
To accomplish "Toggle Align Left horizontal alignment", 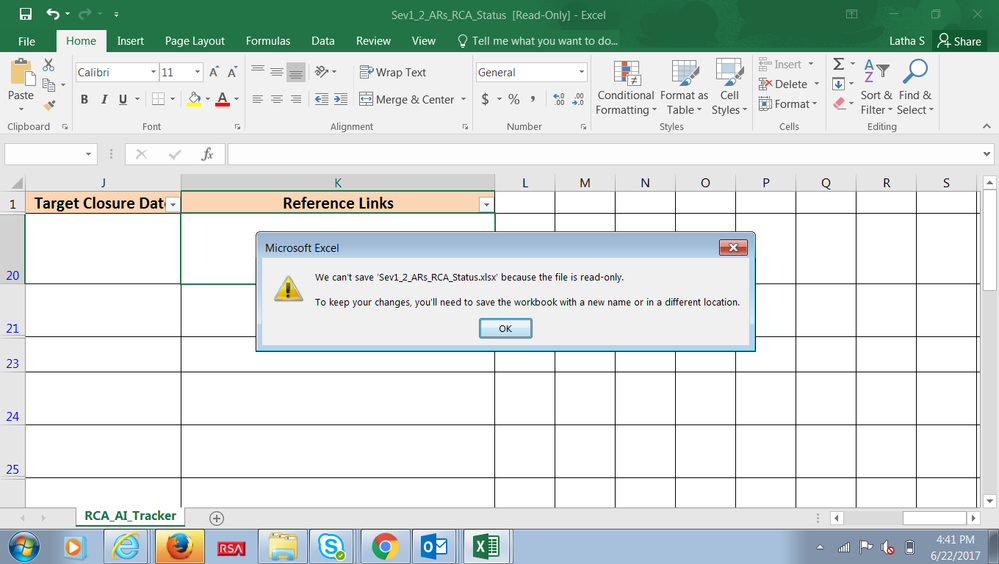I will click(x=257, y=99).
